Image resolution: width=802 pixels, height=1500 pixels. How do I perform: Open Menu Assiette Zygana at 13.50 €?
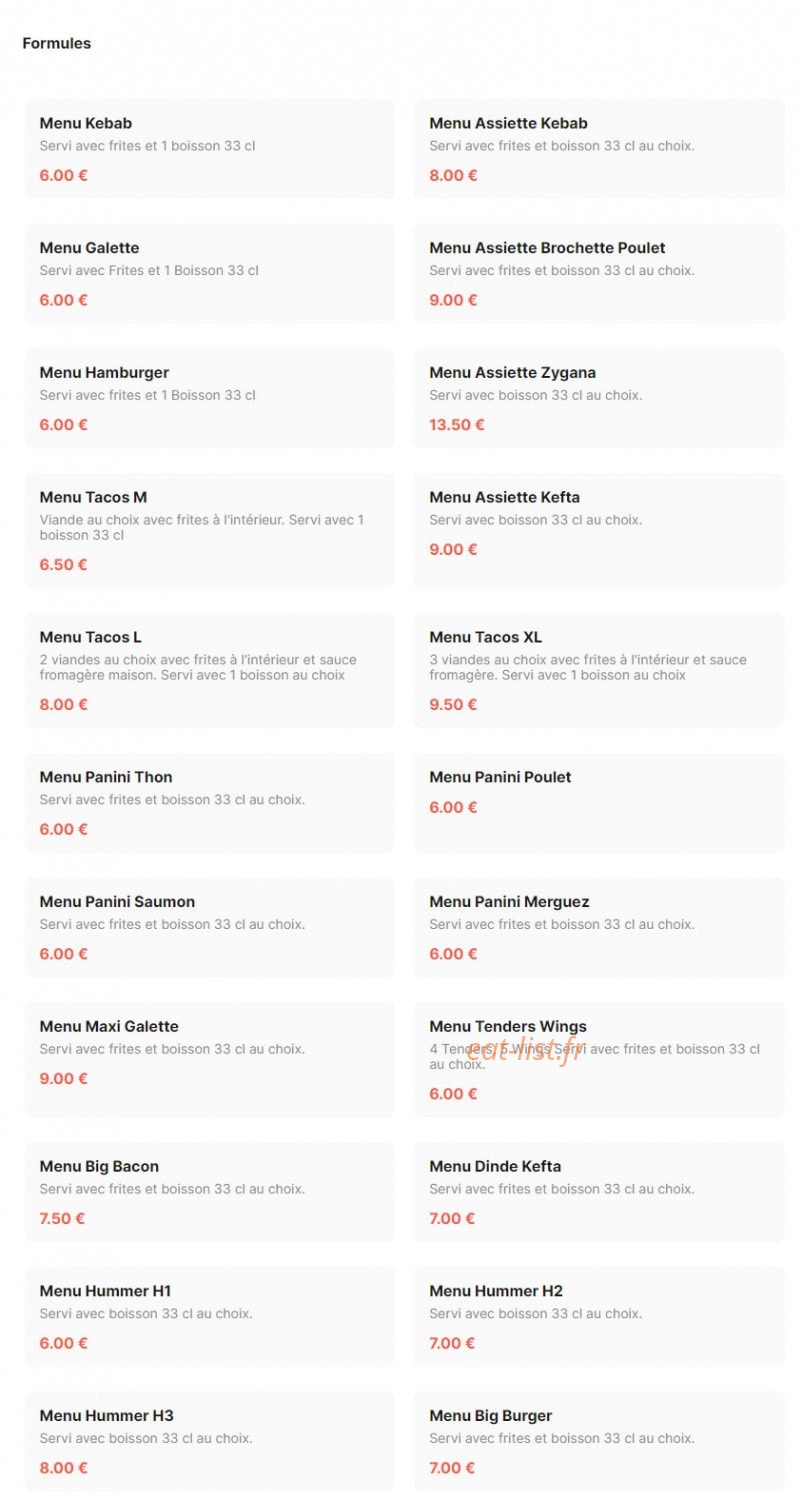(599, 398)
